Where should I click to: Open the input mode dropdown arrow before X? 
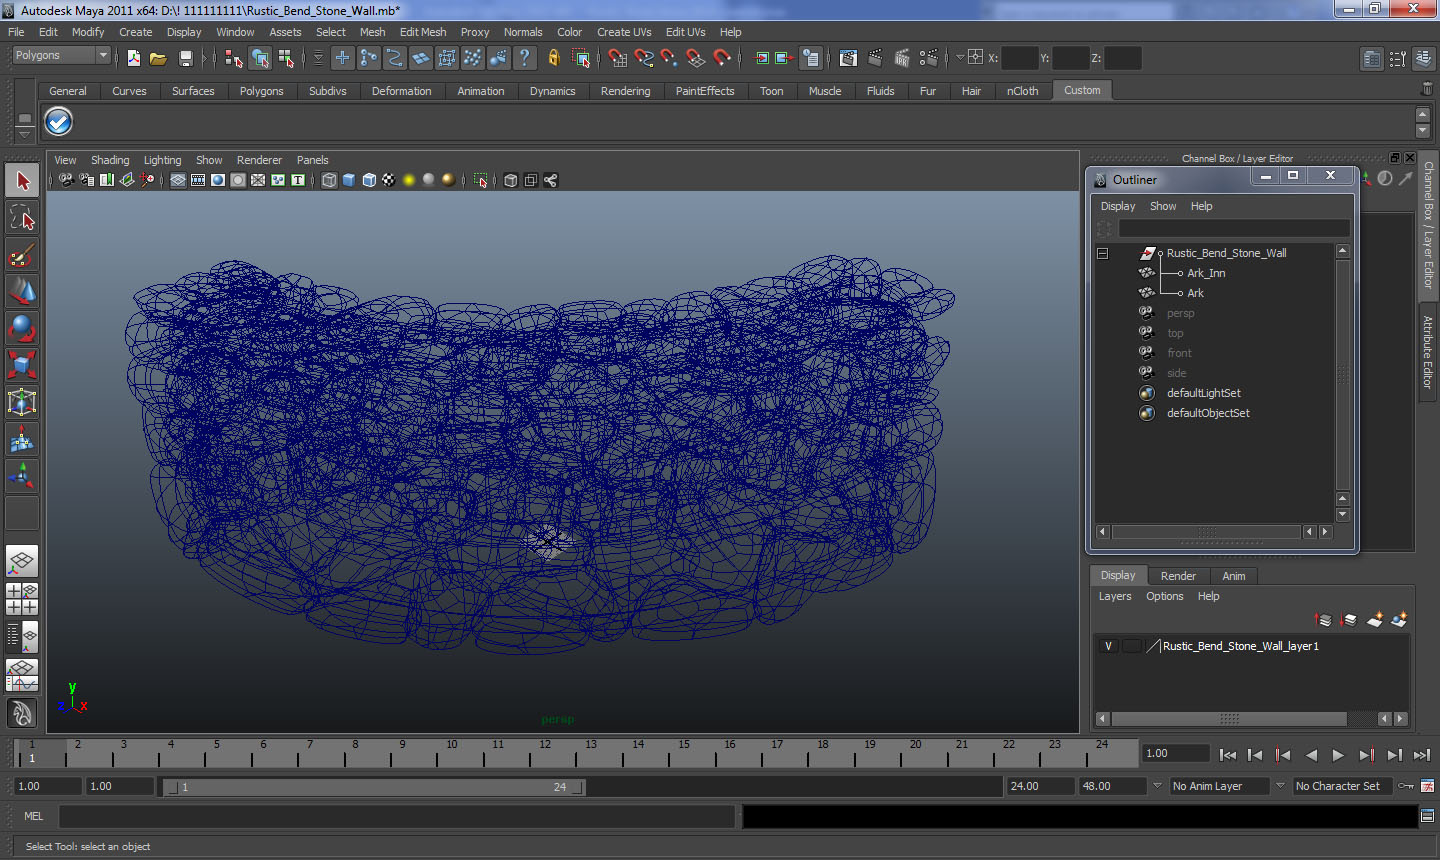coord(960,58)
